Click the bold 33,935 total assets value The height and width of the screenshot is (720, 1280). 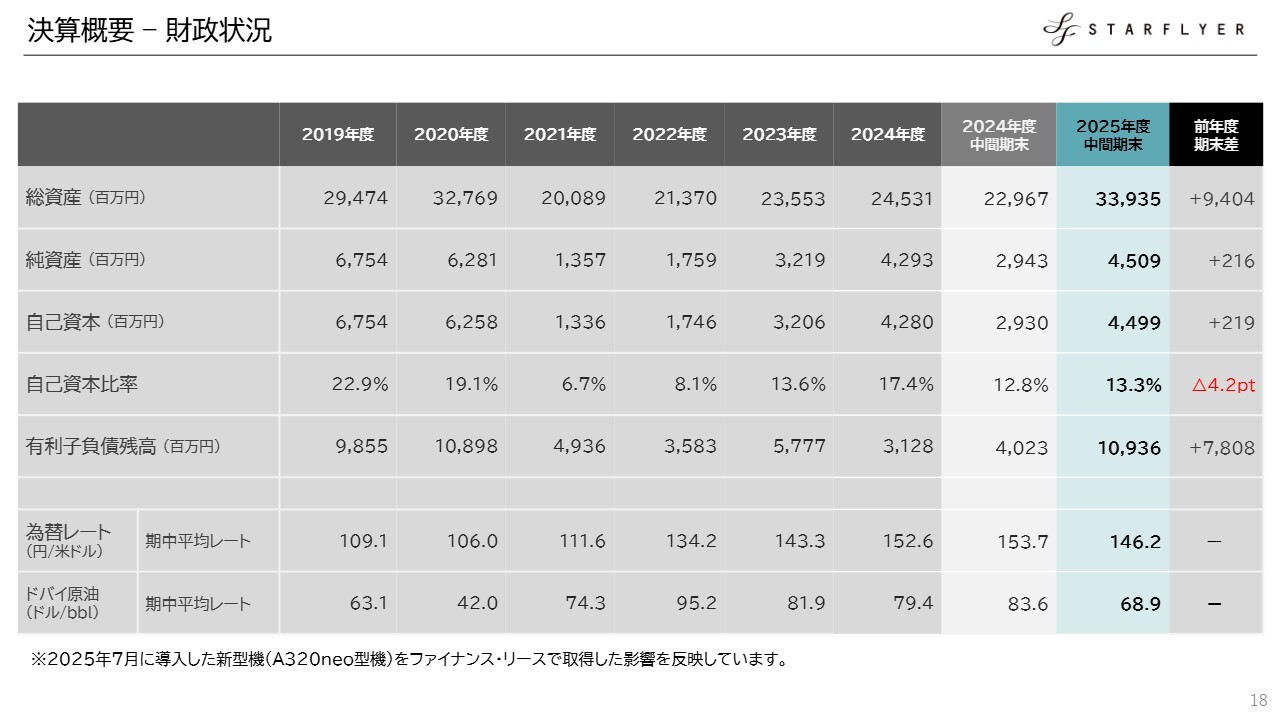click(x=1127, y=199)
